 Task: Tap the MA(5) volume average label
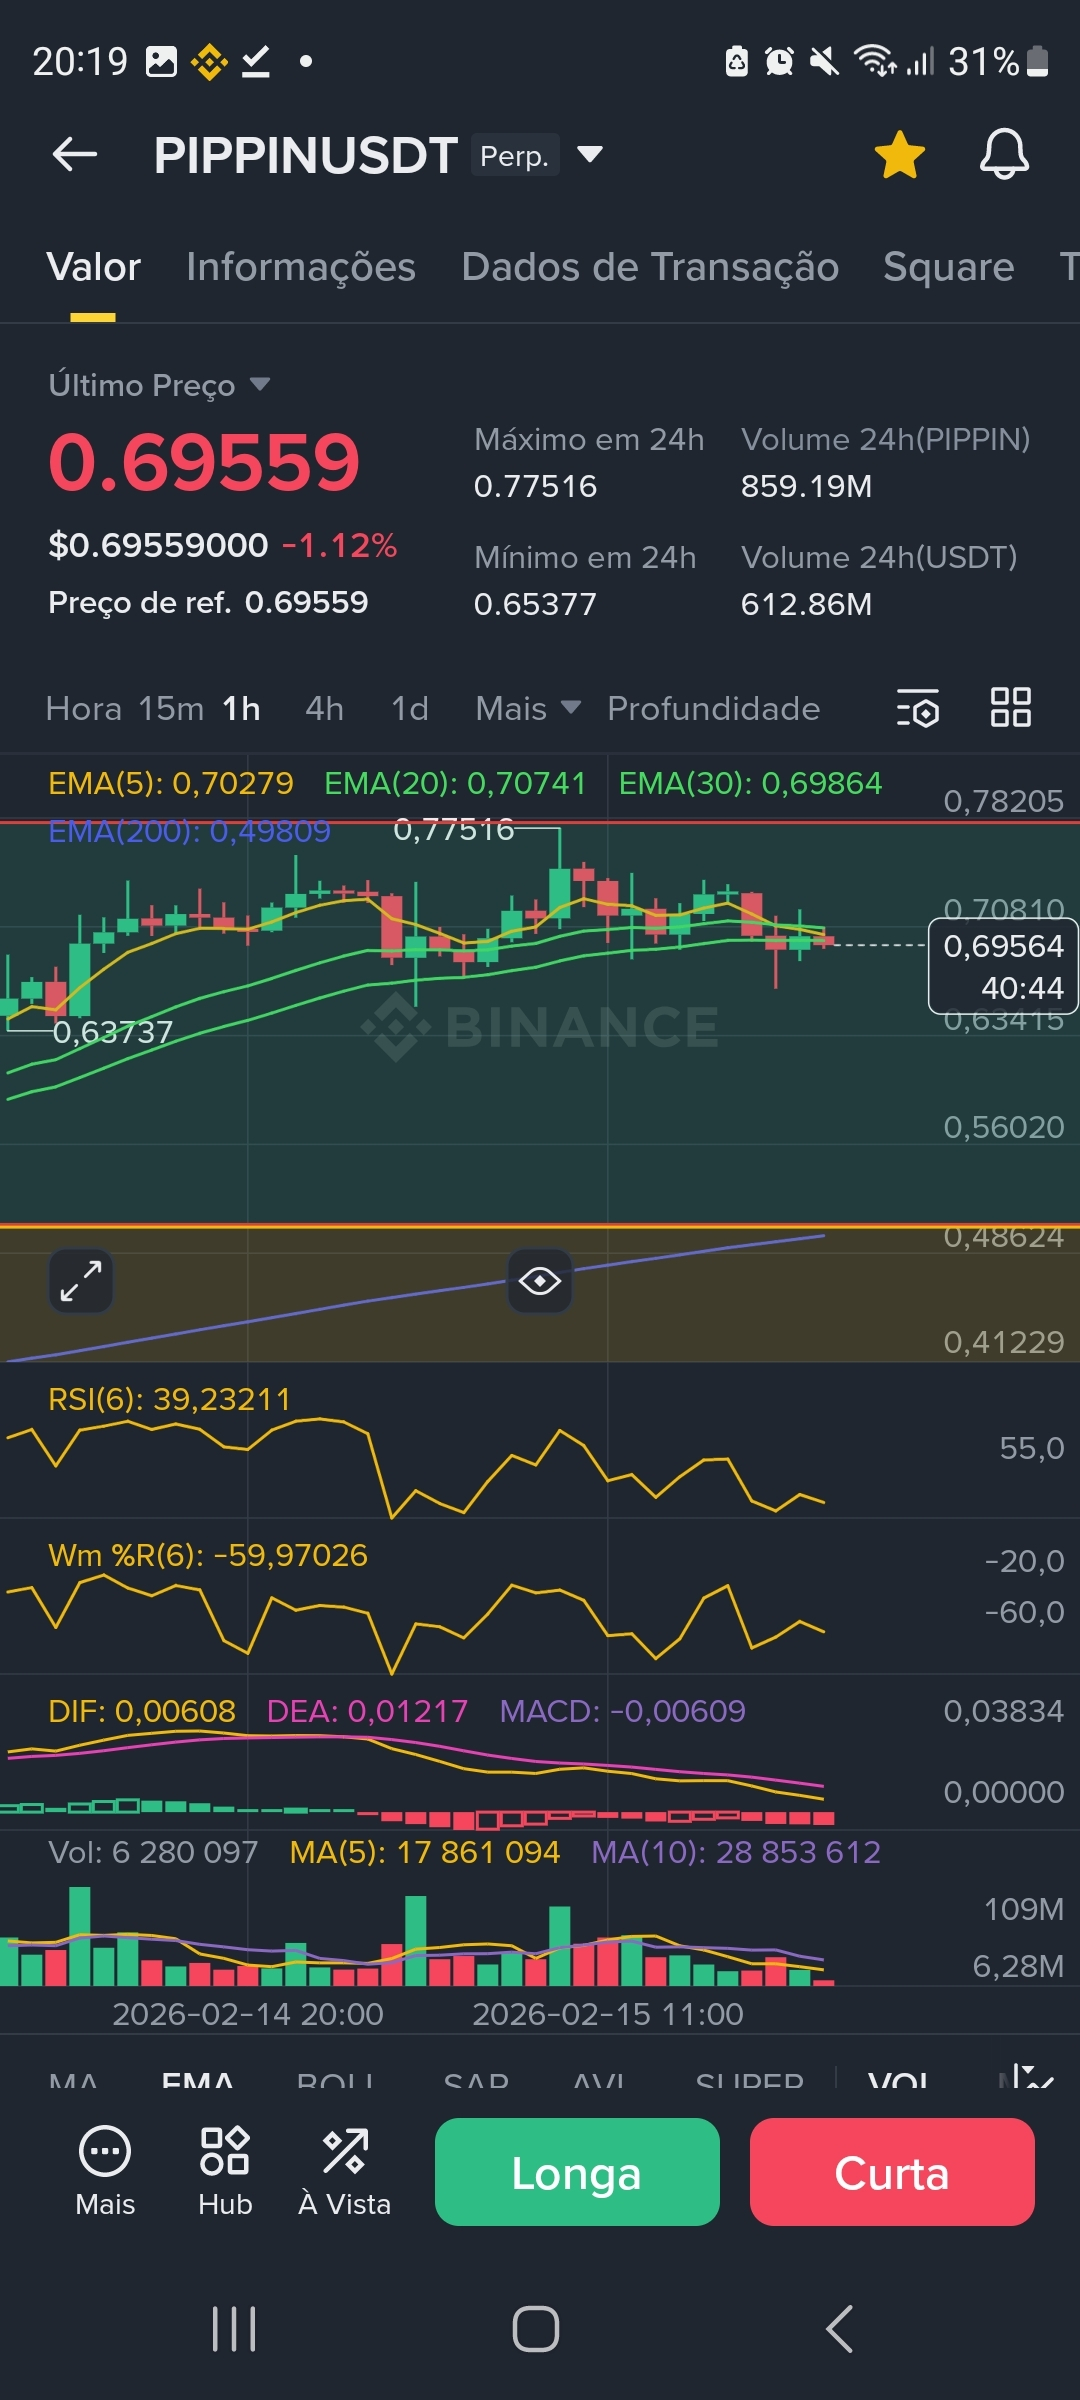[425, 1852]
